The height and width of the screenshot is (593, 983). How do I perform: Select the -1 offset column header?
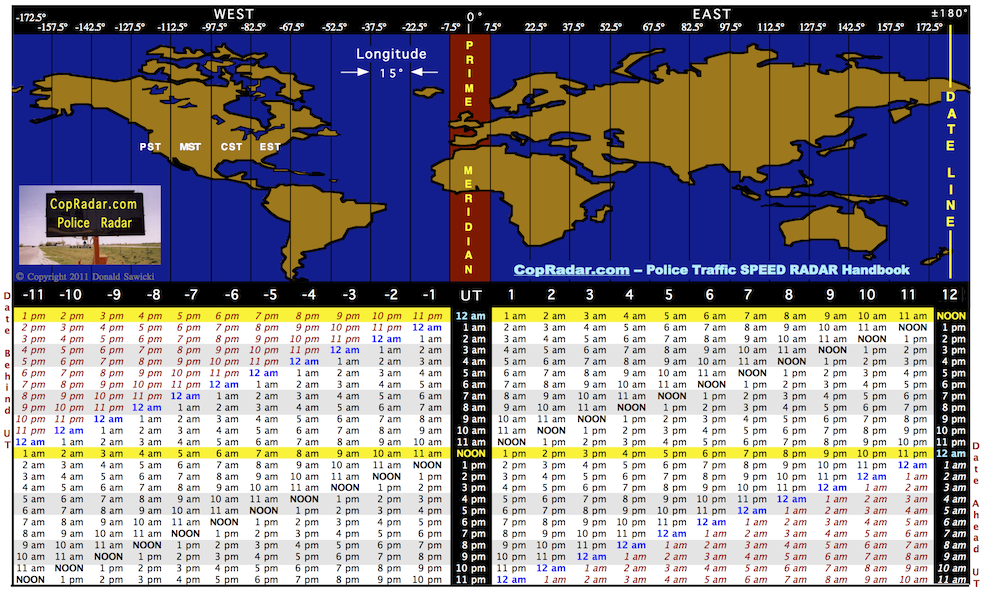click(x=429, y=295)
